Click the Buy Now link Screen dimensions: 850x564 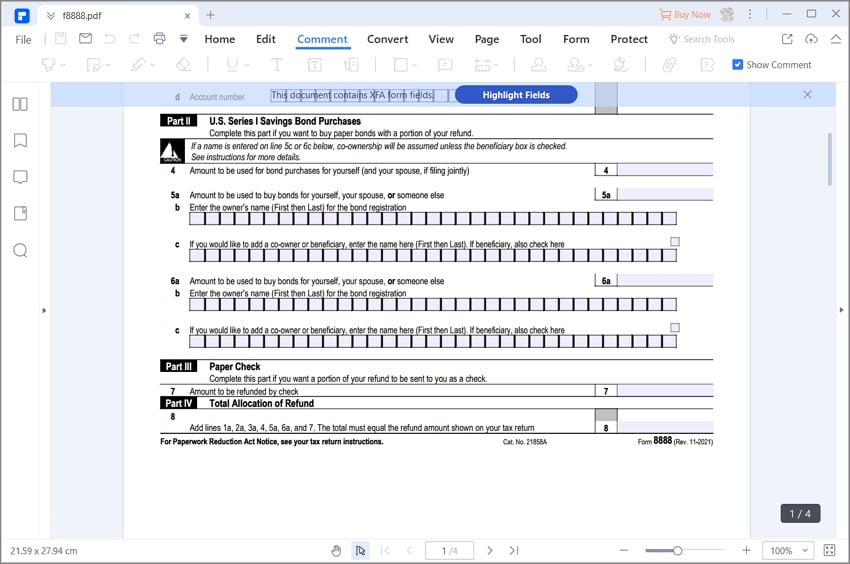point(685,15)
